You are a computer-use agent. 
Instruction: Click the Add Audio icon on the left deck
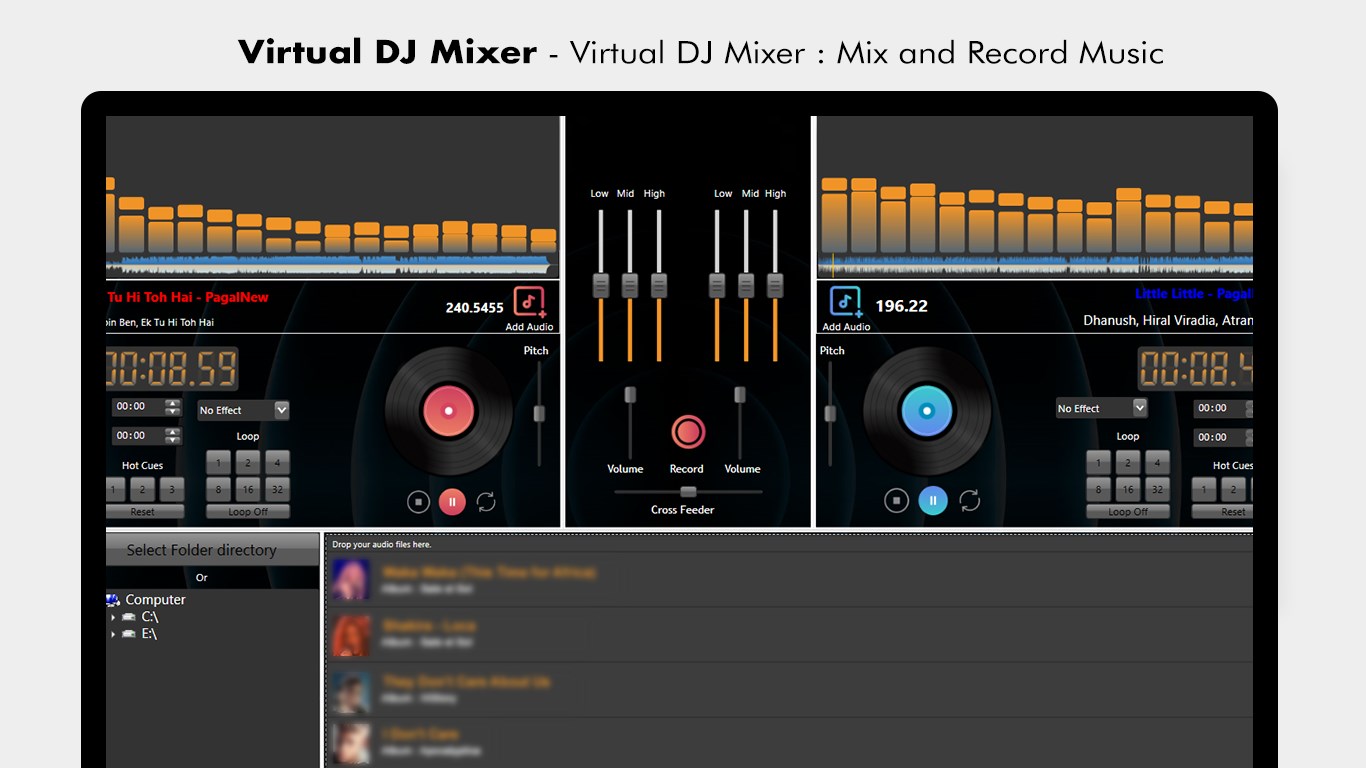pyautogui.click(x=528, y=303)
